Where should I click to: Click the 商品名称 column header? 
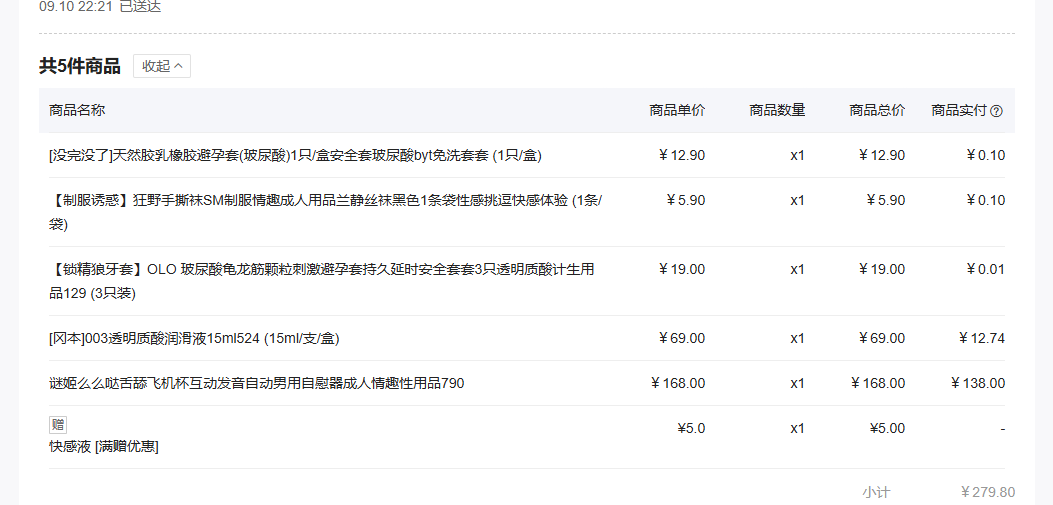77,110
